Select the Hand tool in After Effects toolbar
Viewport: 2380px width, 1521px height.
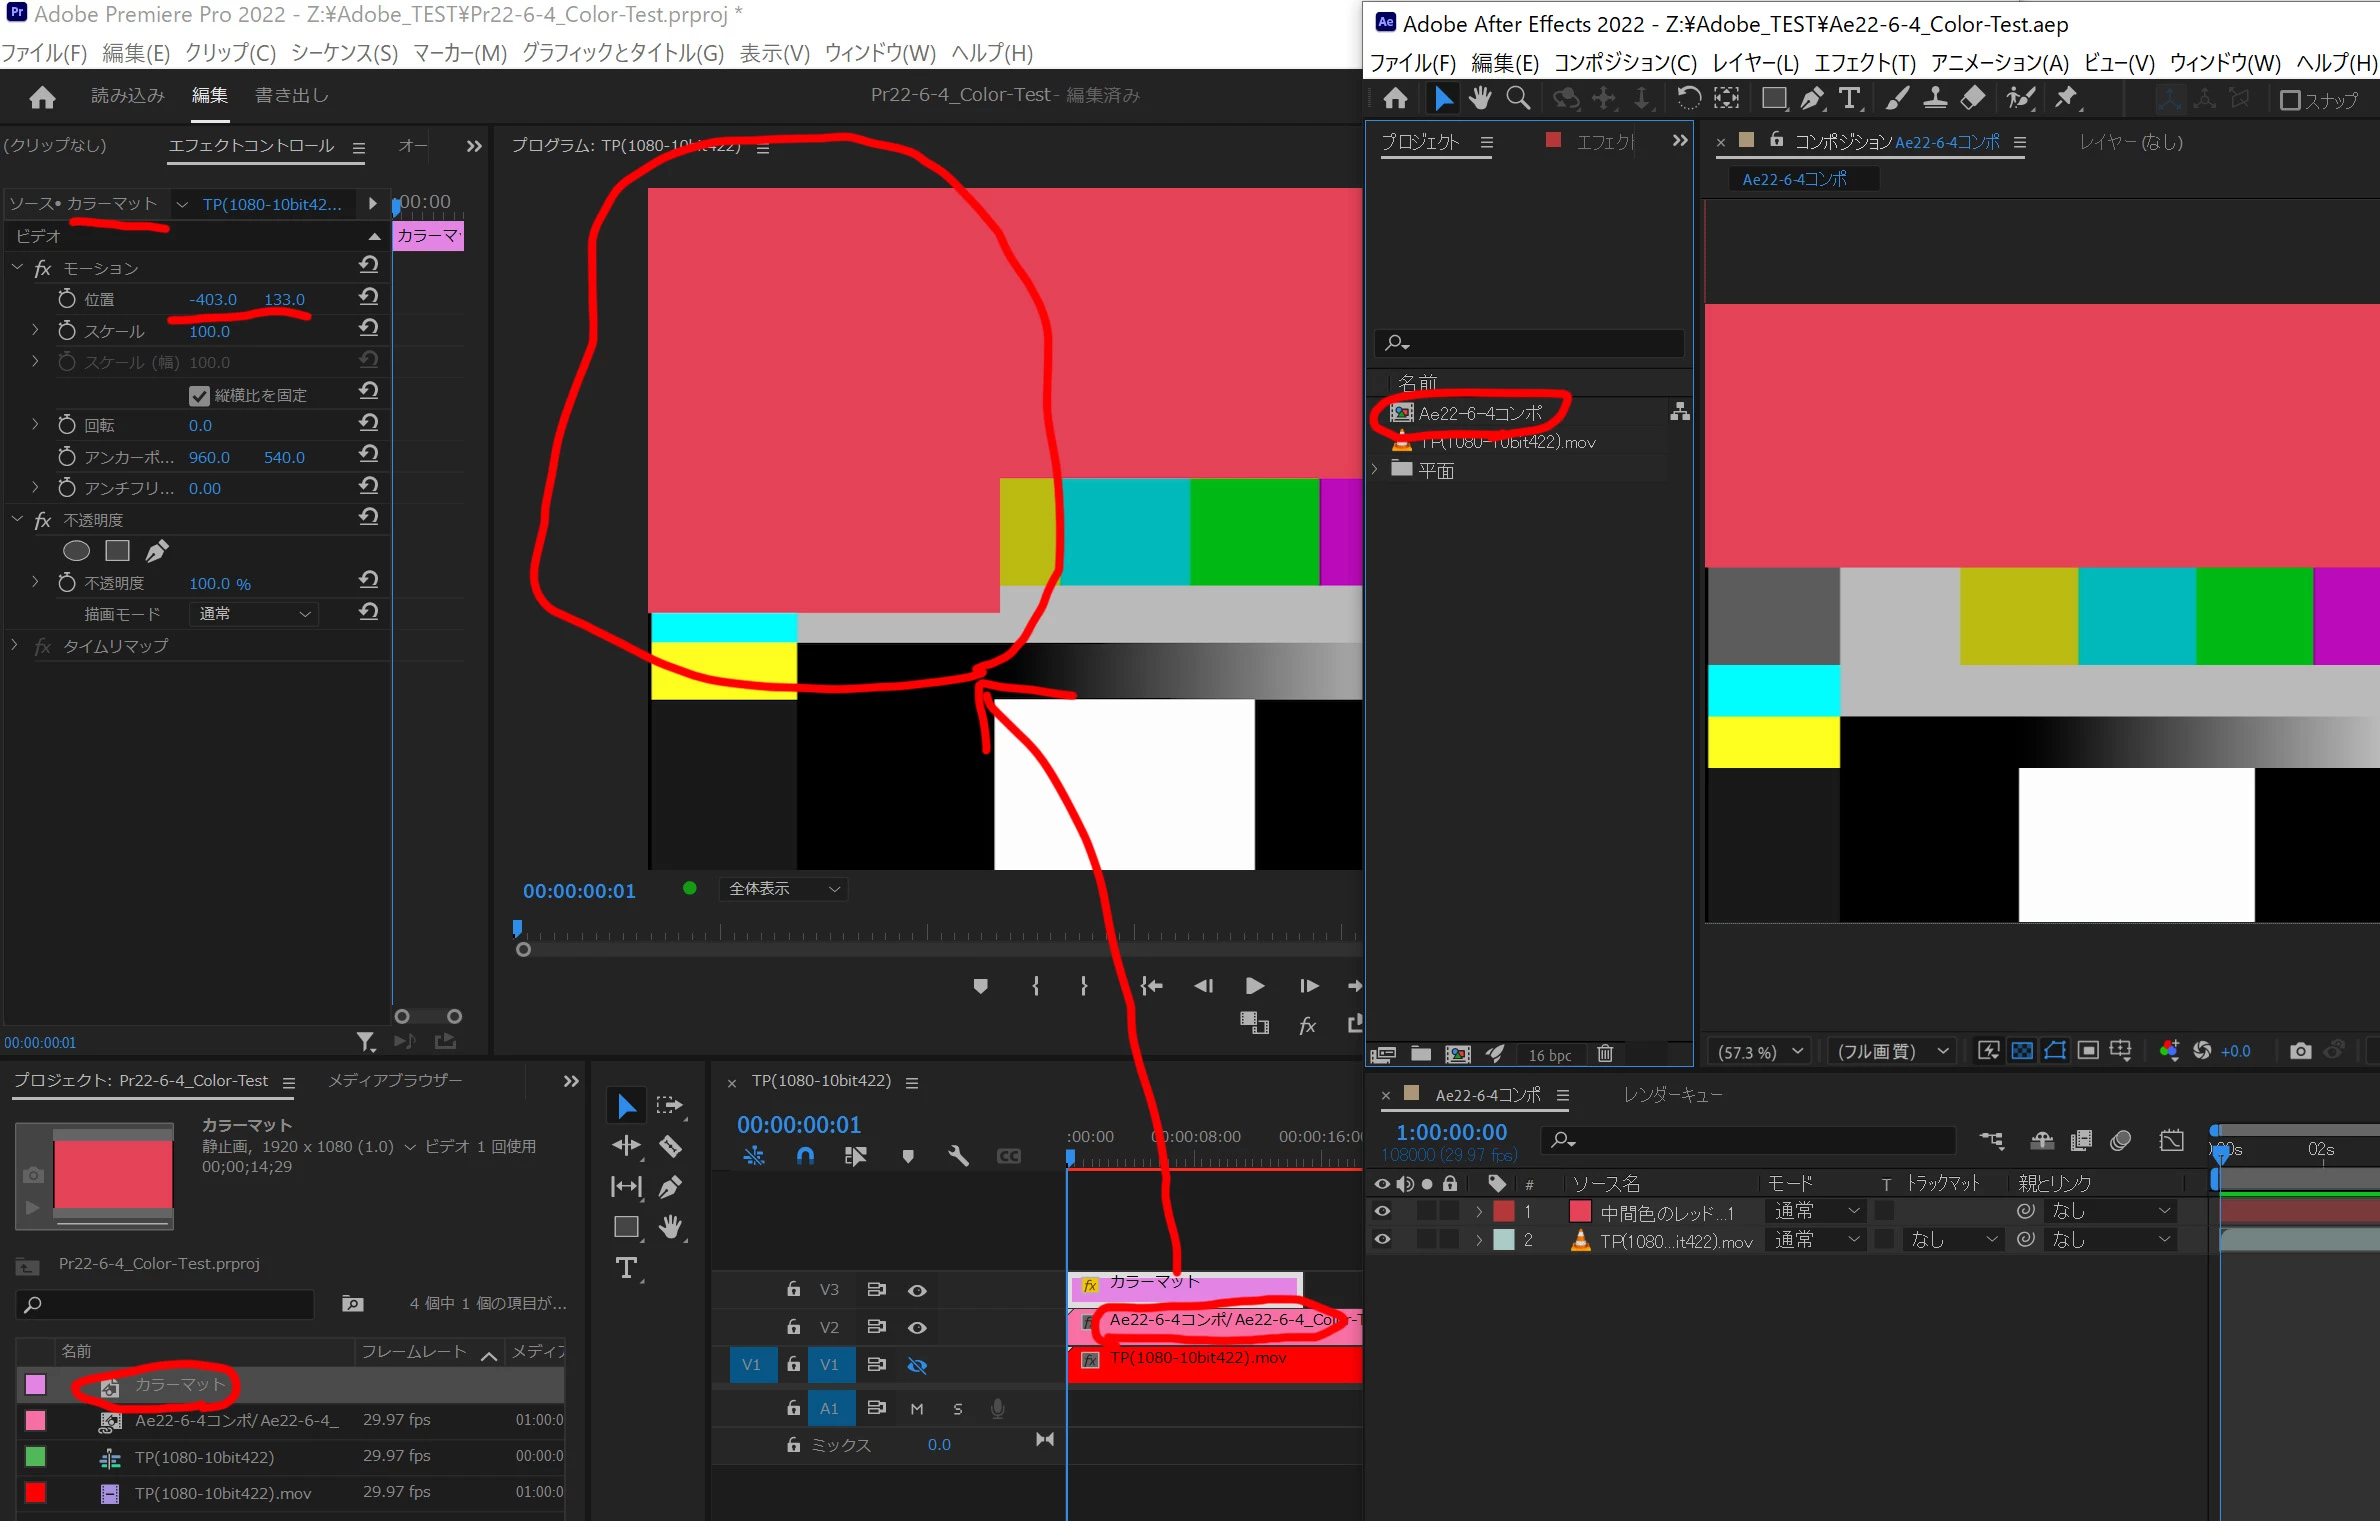click(1480, 98)
